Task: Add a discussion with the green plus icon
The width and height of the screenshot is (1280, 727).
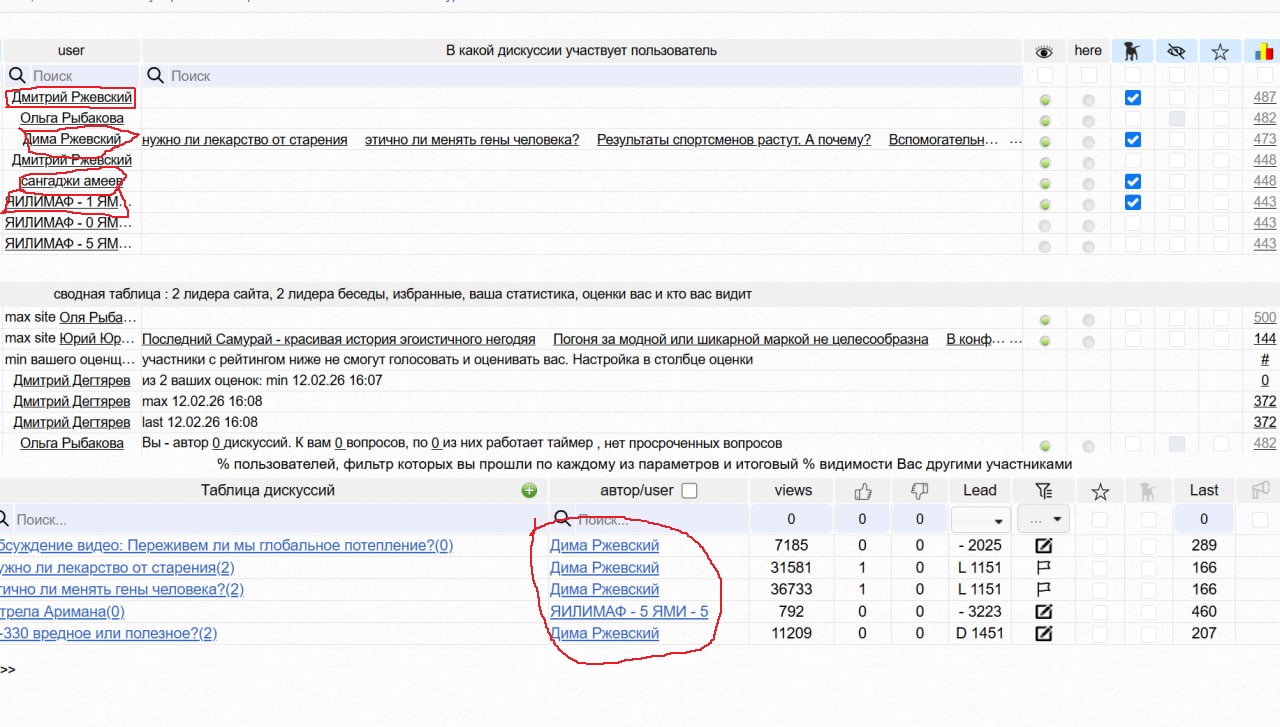Action: click(x=529, y=490)
